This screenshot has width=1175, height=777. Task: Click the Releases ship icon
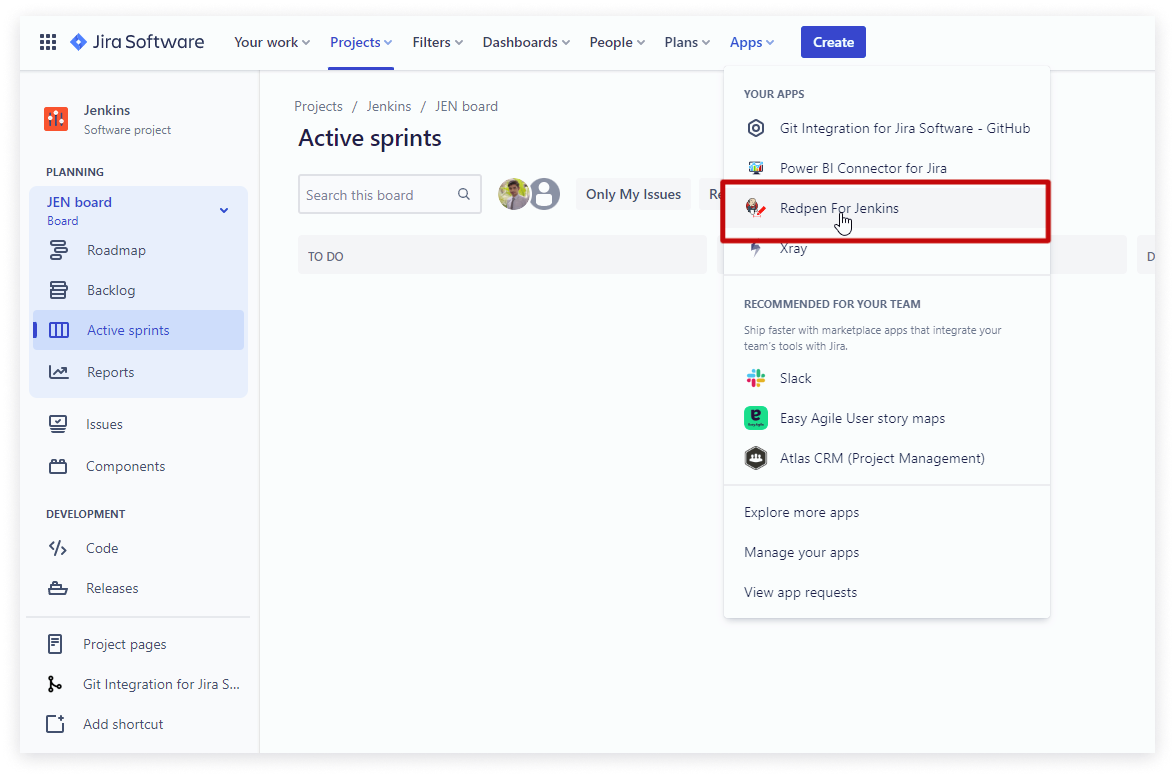pos(58,588)
